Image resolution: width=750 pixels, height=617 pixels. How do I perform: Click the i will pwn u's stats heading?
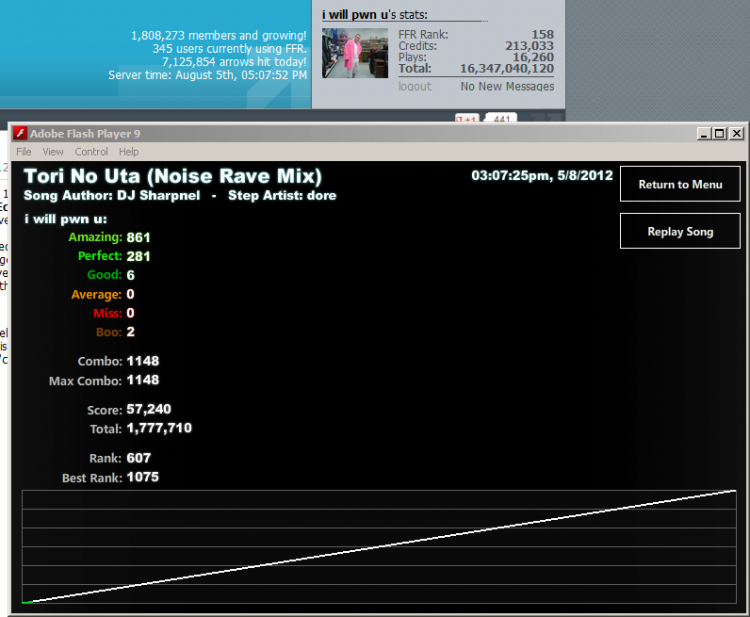[375, 15]
